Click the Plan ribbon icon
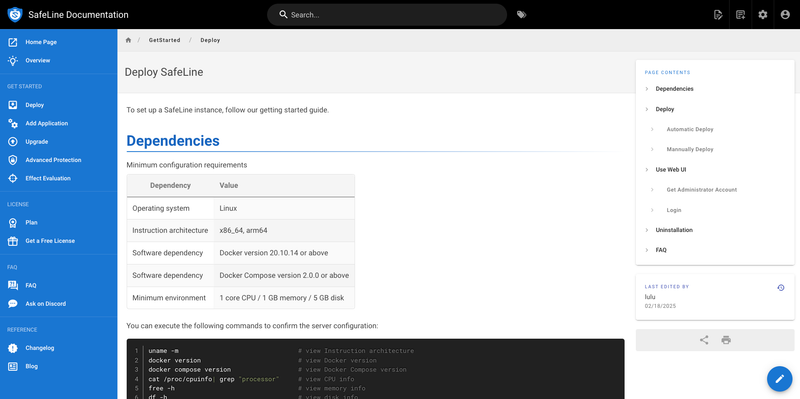The width and height of the screenshot is (800, 399). pos(13,223)
